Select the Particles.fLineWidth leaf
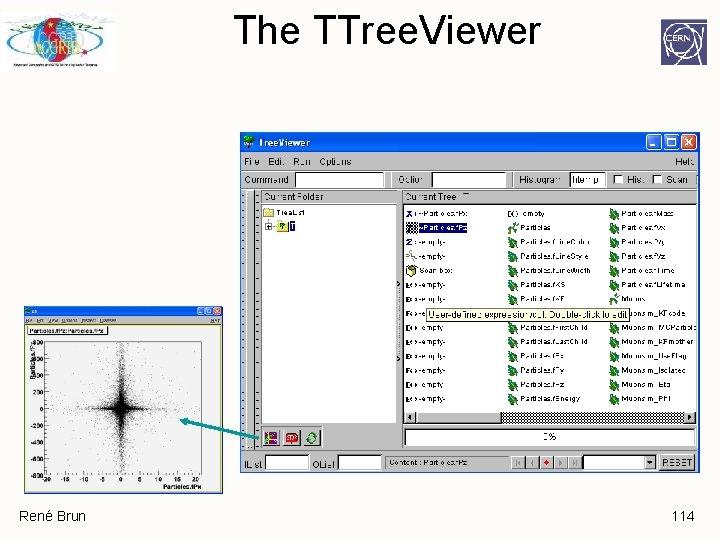 click(549, 270)
